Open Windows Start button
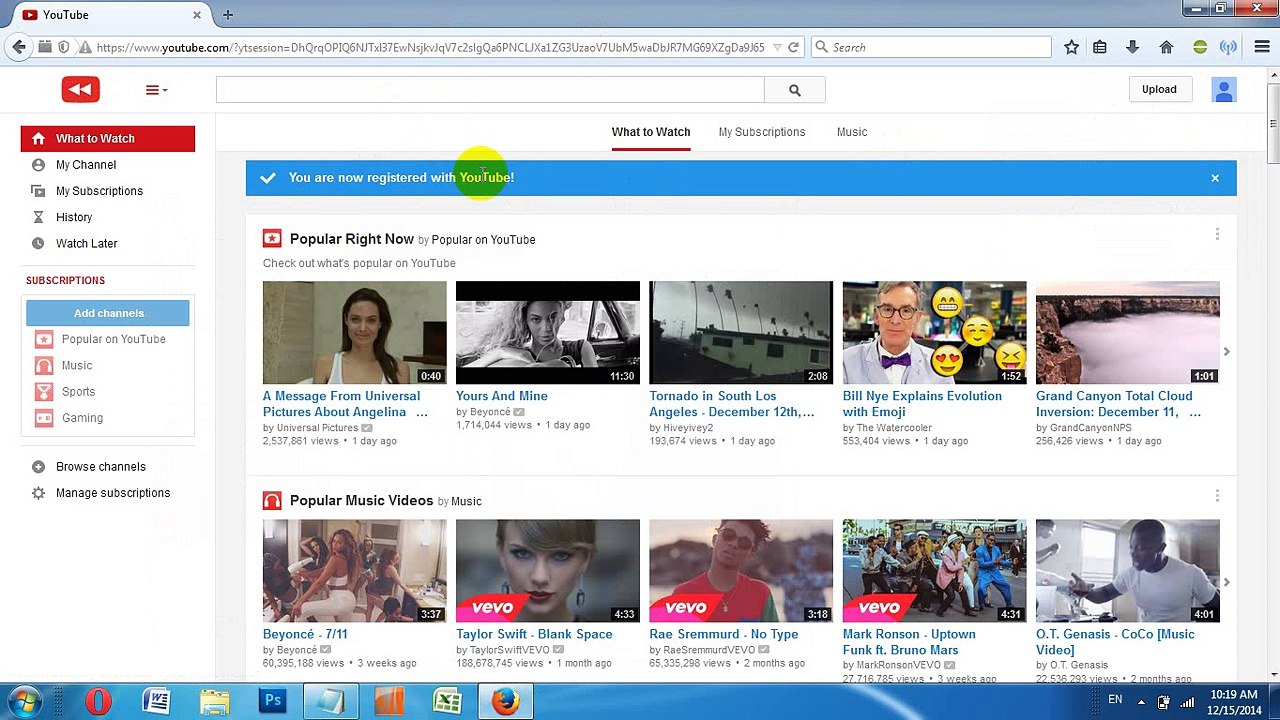 pos(25,701)
